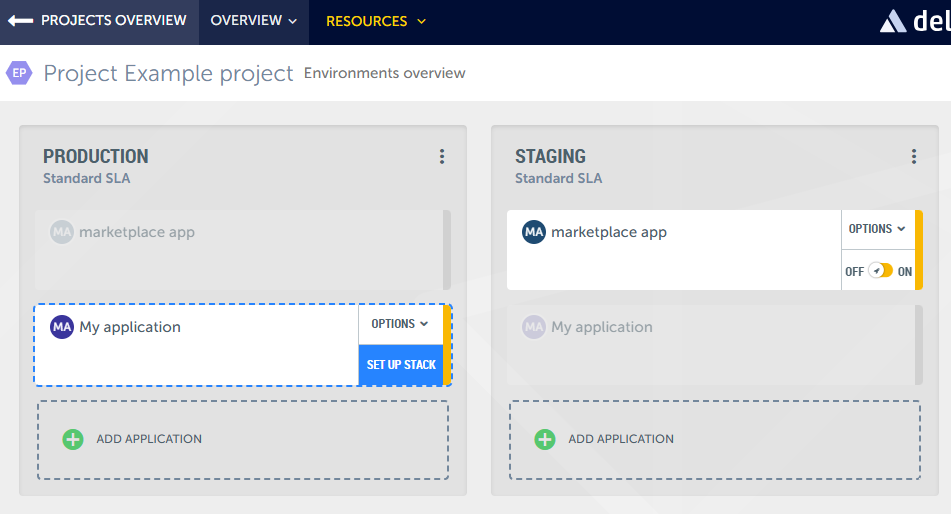This screenshot has height=514, width=951.
Task: Select greyed My application card in Staging
Action: tap(712, 345)
